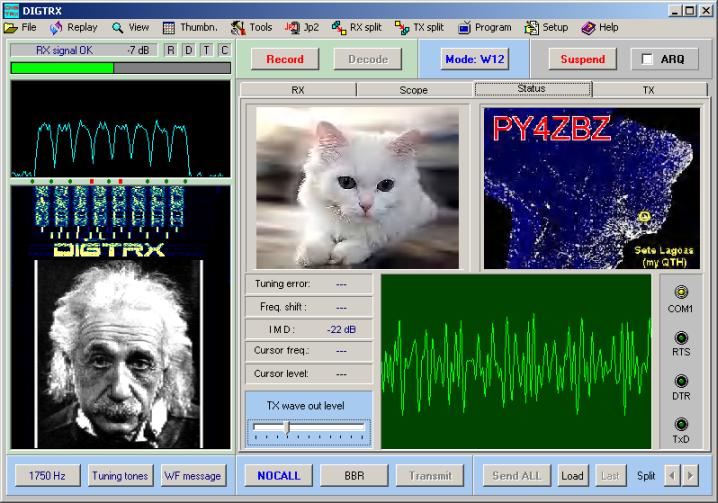Click the Split right arrow
Viewport: 718px width, 503px height.
690,475
